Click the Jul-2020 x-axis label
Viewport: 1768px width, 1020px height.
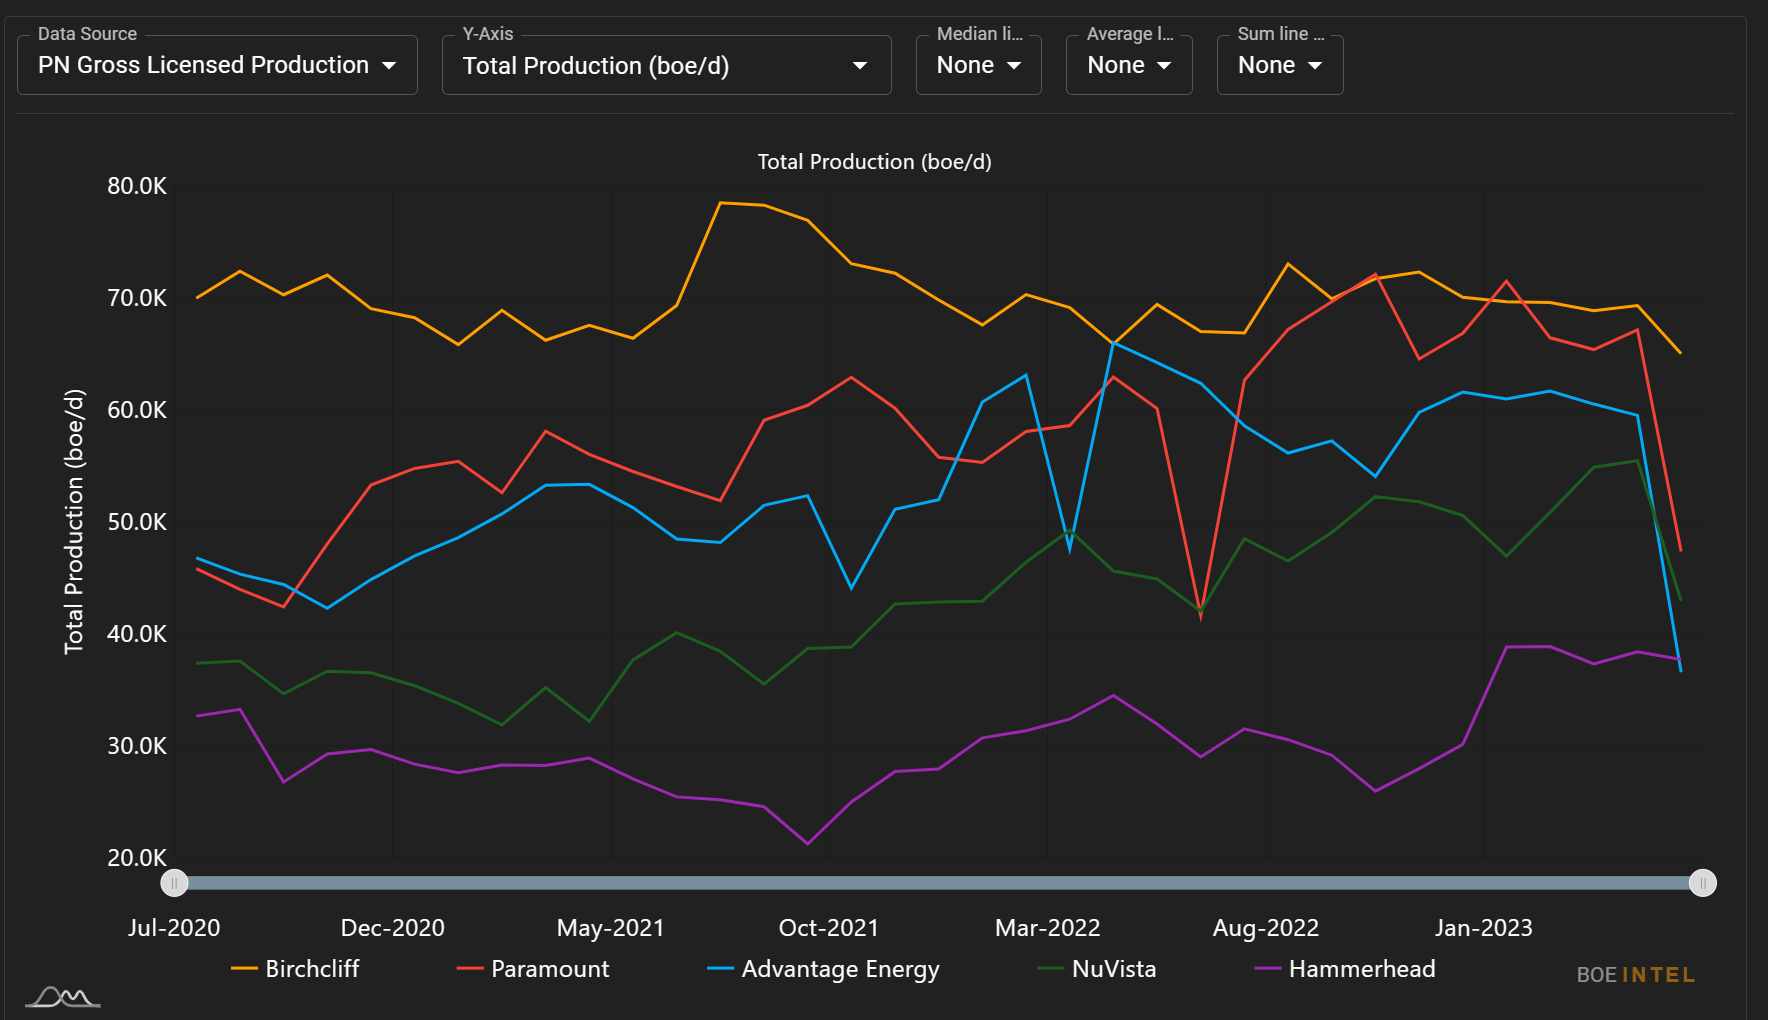tap(174, 928)
